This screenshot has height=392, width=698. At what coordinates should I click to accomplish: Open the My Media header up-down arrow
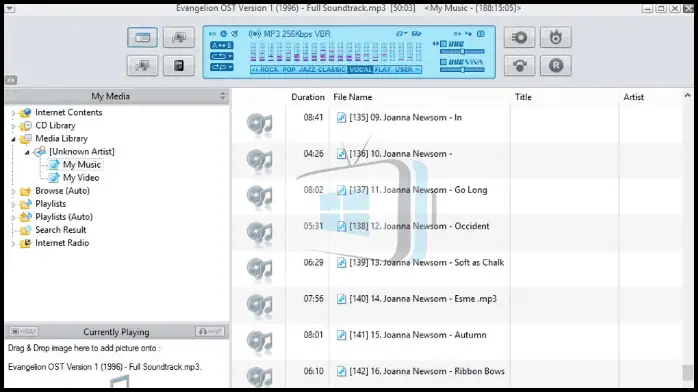[223, 96]
